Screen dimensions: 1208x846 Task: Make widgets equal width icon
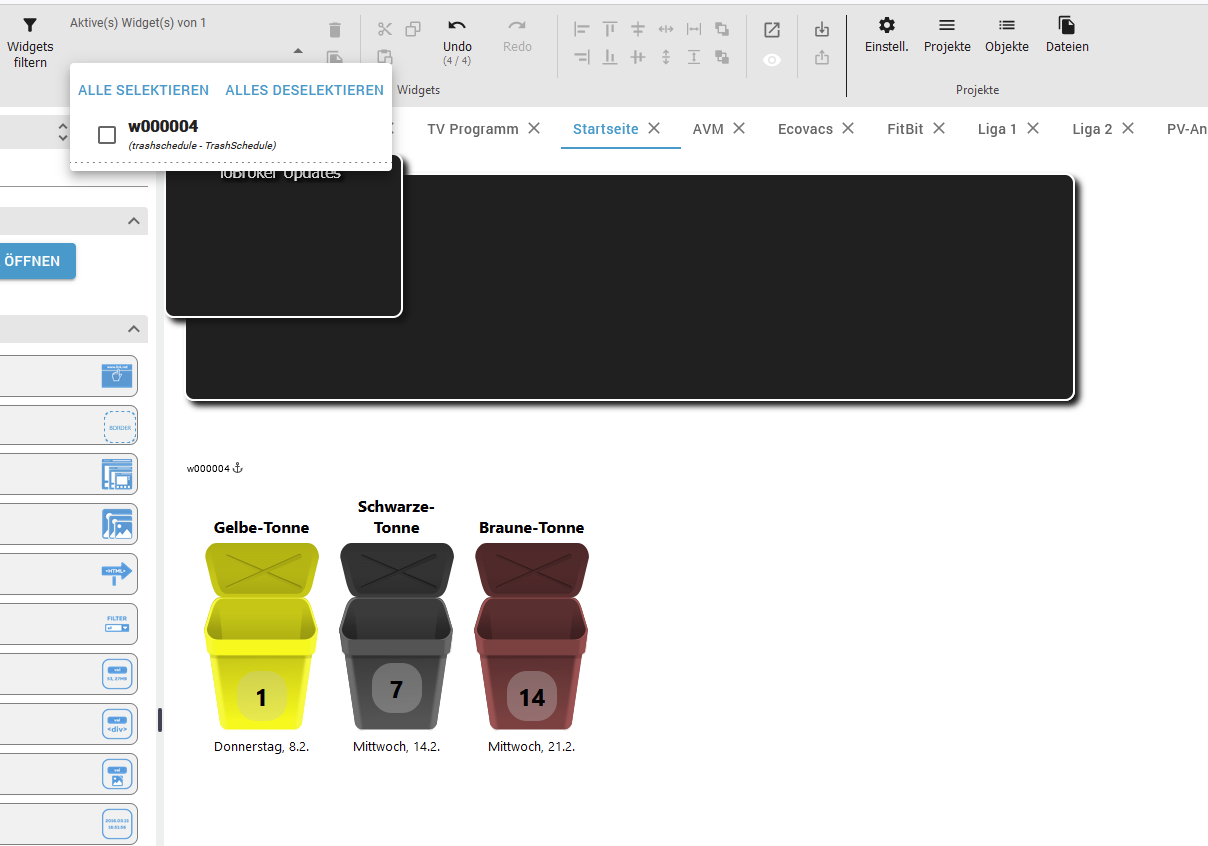(x=694, y=29)
